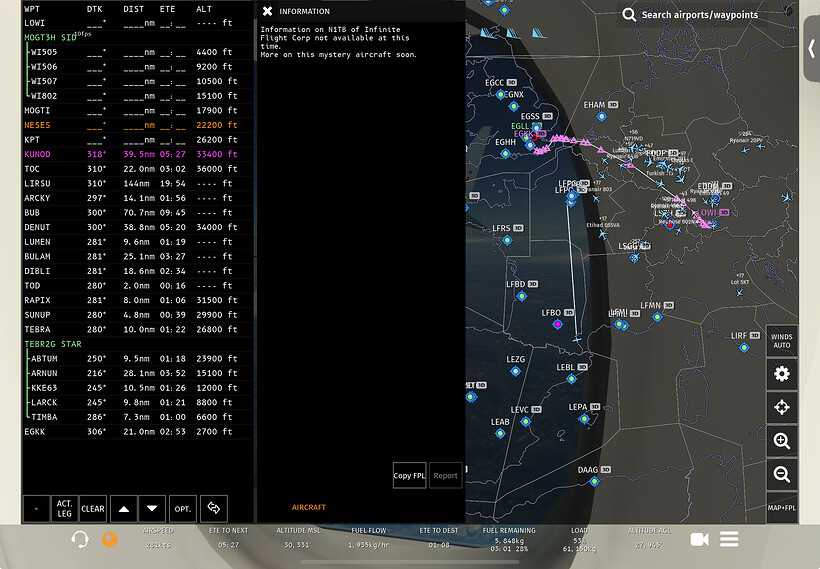Select waypoint DENUT

pos(139,228)
